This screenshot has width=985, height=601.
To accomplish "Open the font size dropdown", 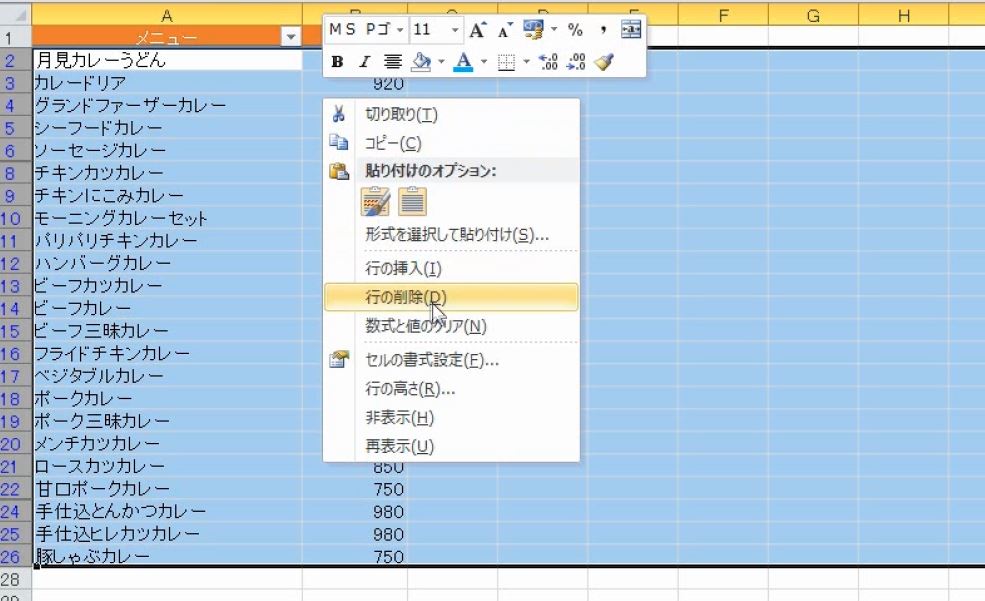I will coord(455,29).
